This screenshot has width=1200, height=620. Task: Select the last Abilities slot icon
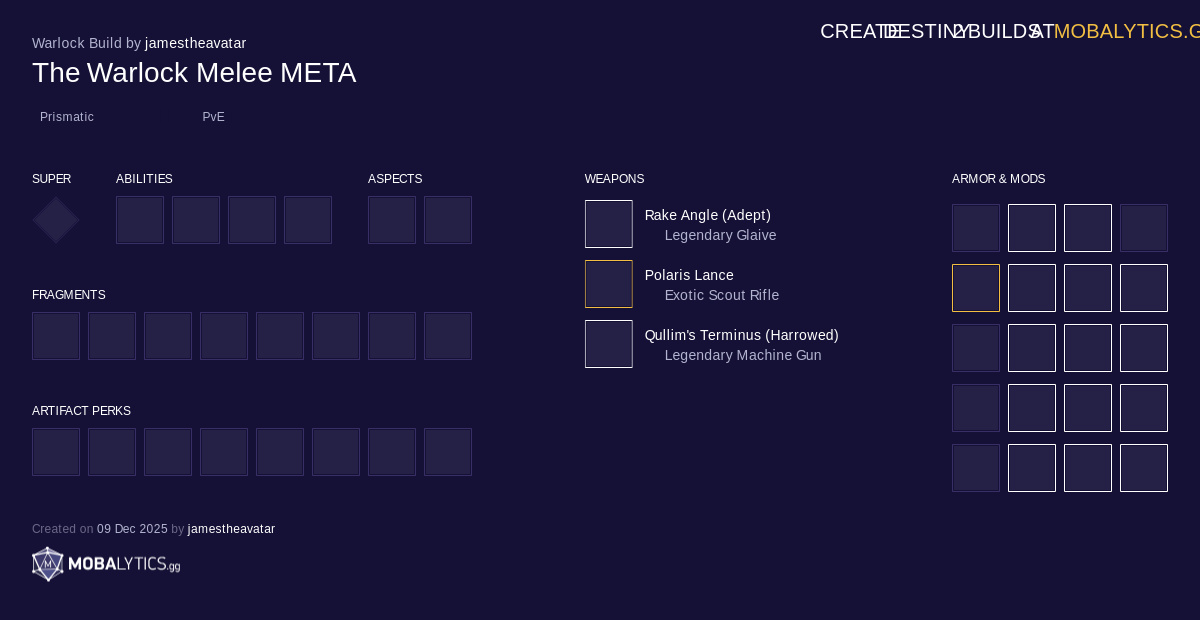308,220
